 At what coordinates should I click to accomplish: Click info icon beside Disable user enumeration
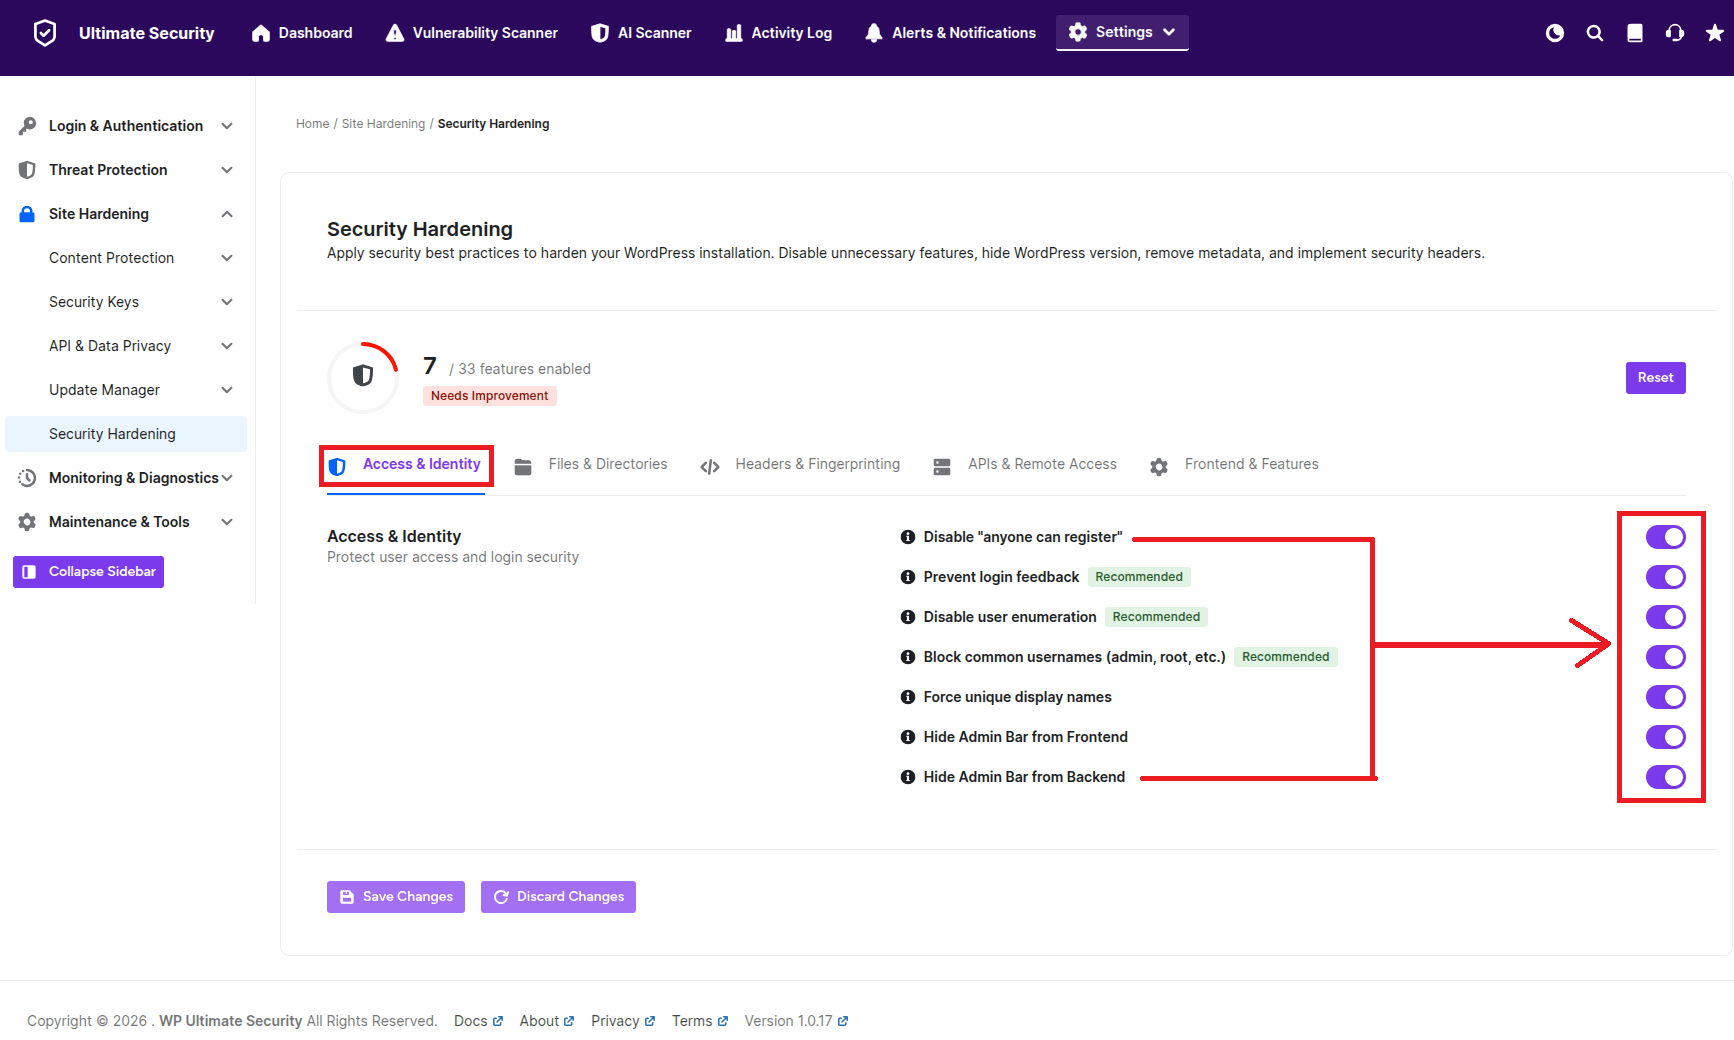pos(908,617)
